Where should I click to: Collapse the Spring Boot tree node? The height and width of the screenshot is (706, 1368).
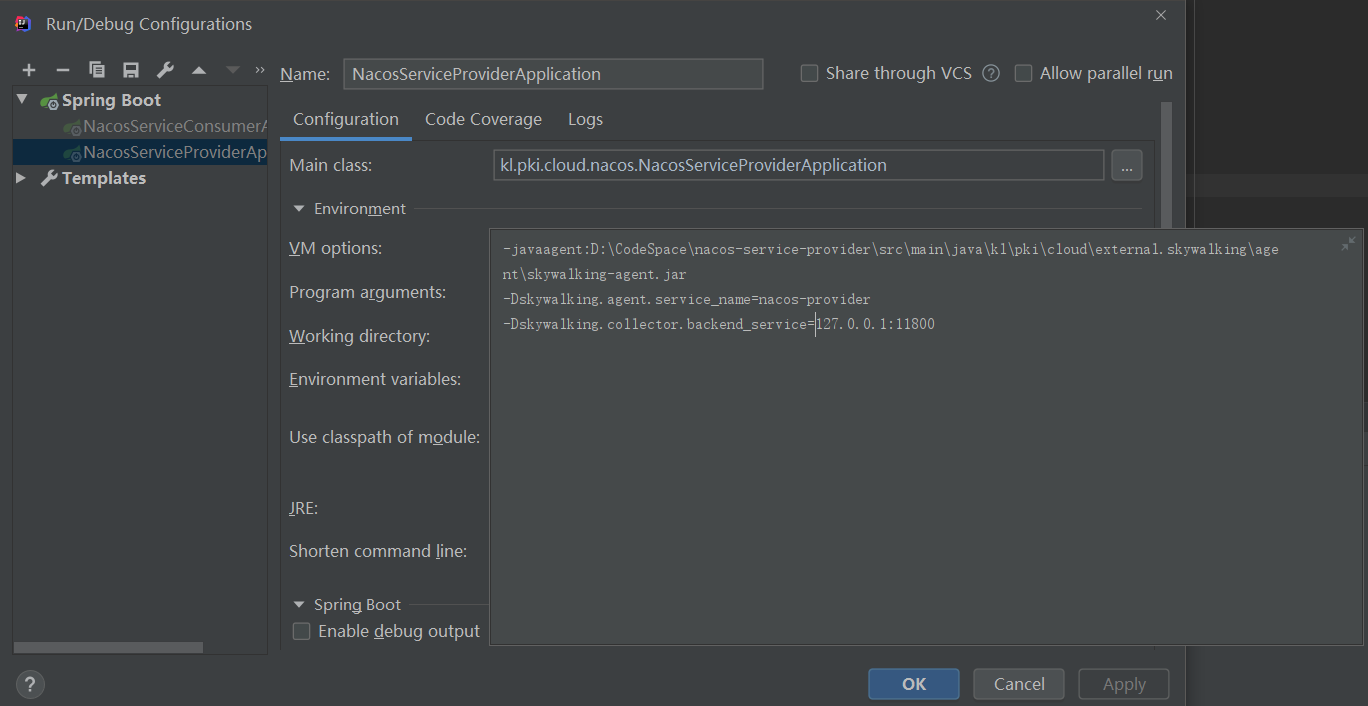[22, 99]
